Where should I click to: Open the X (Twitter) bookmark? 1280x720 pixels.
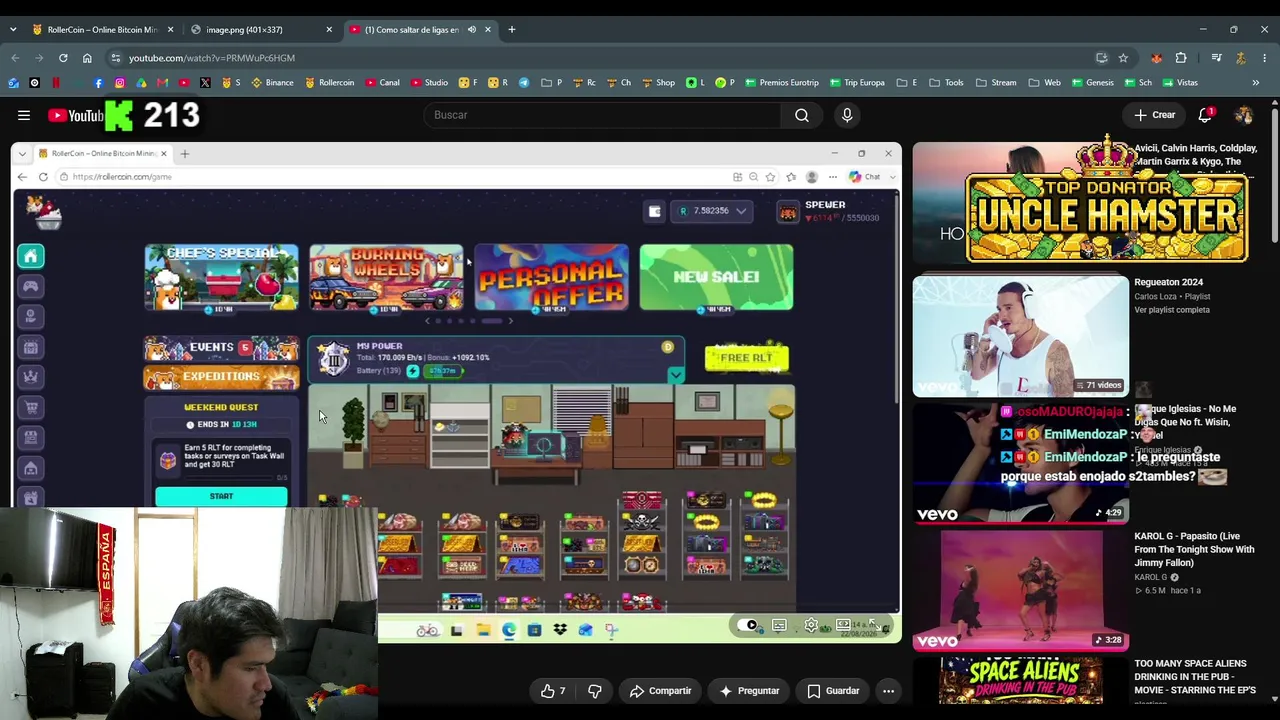pyautogui.click(x=205, y=83)
